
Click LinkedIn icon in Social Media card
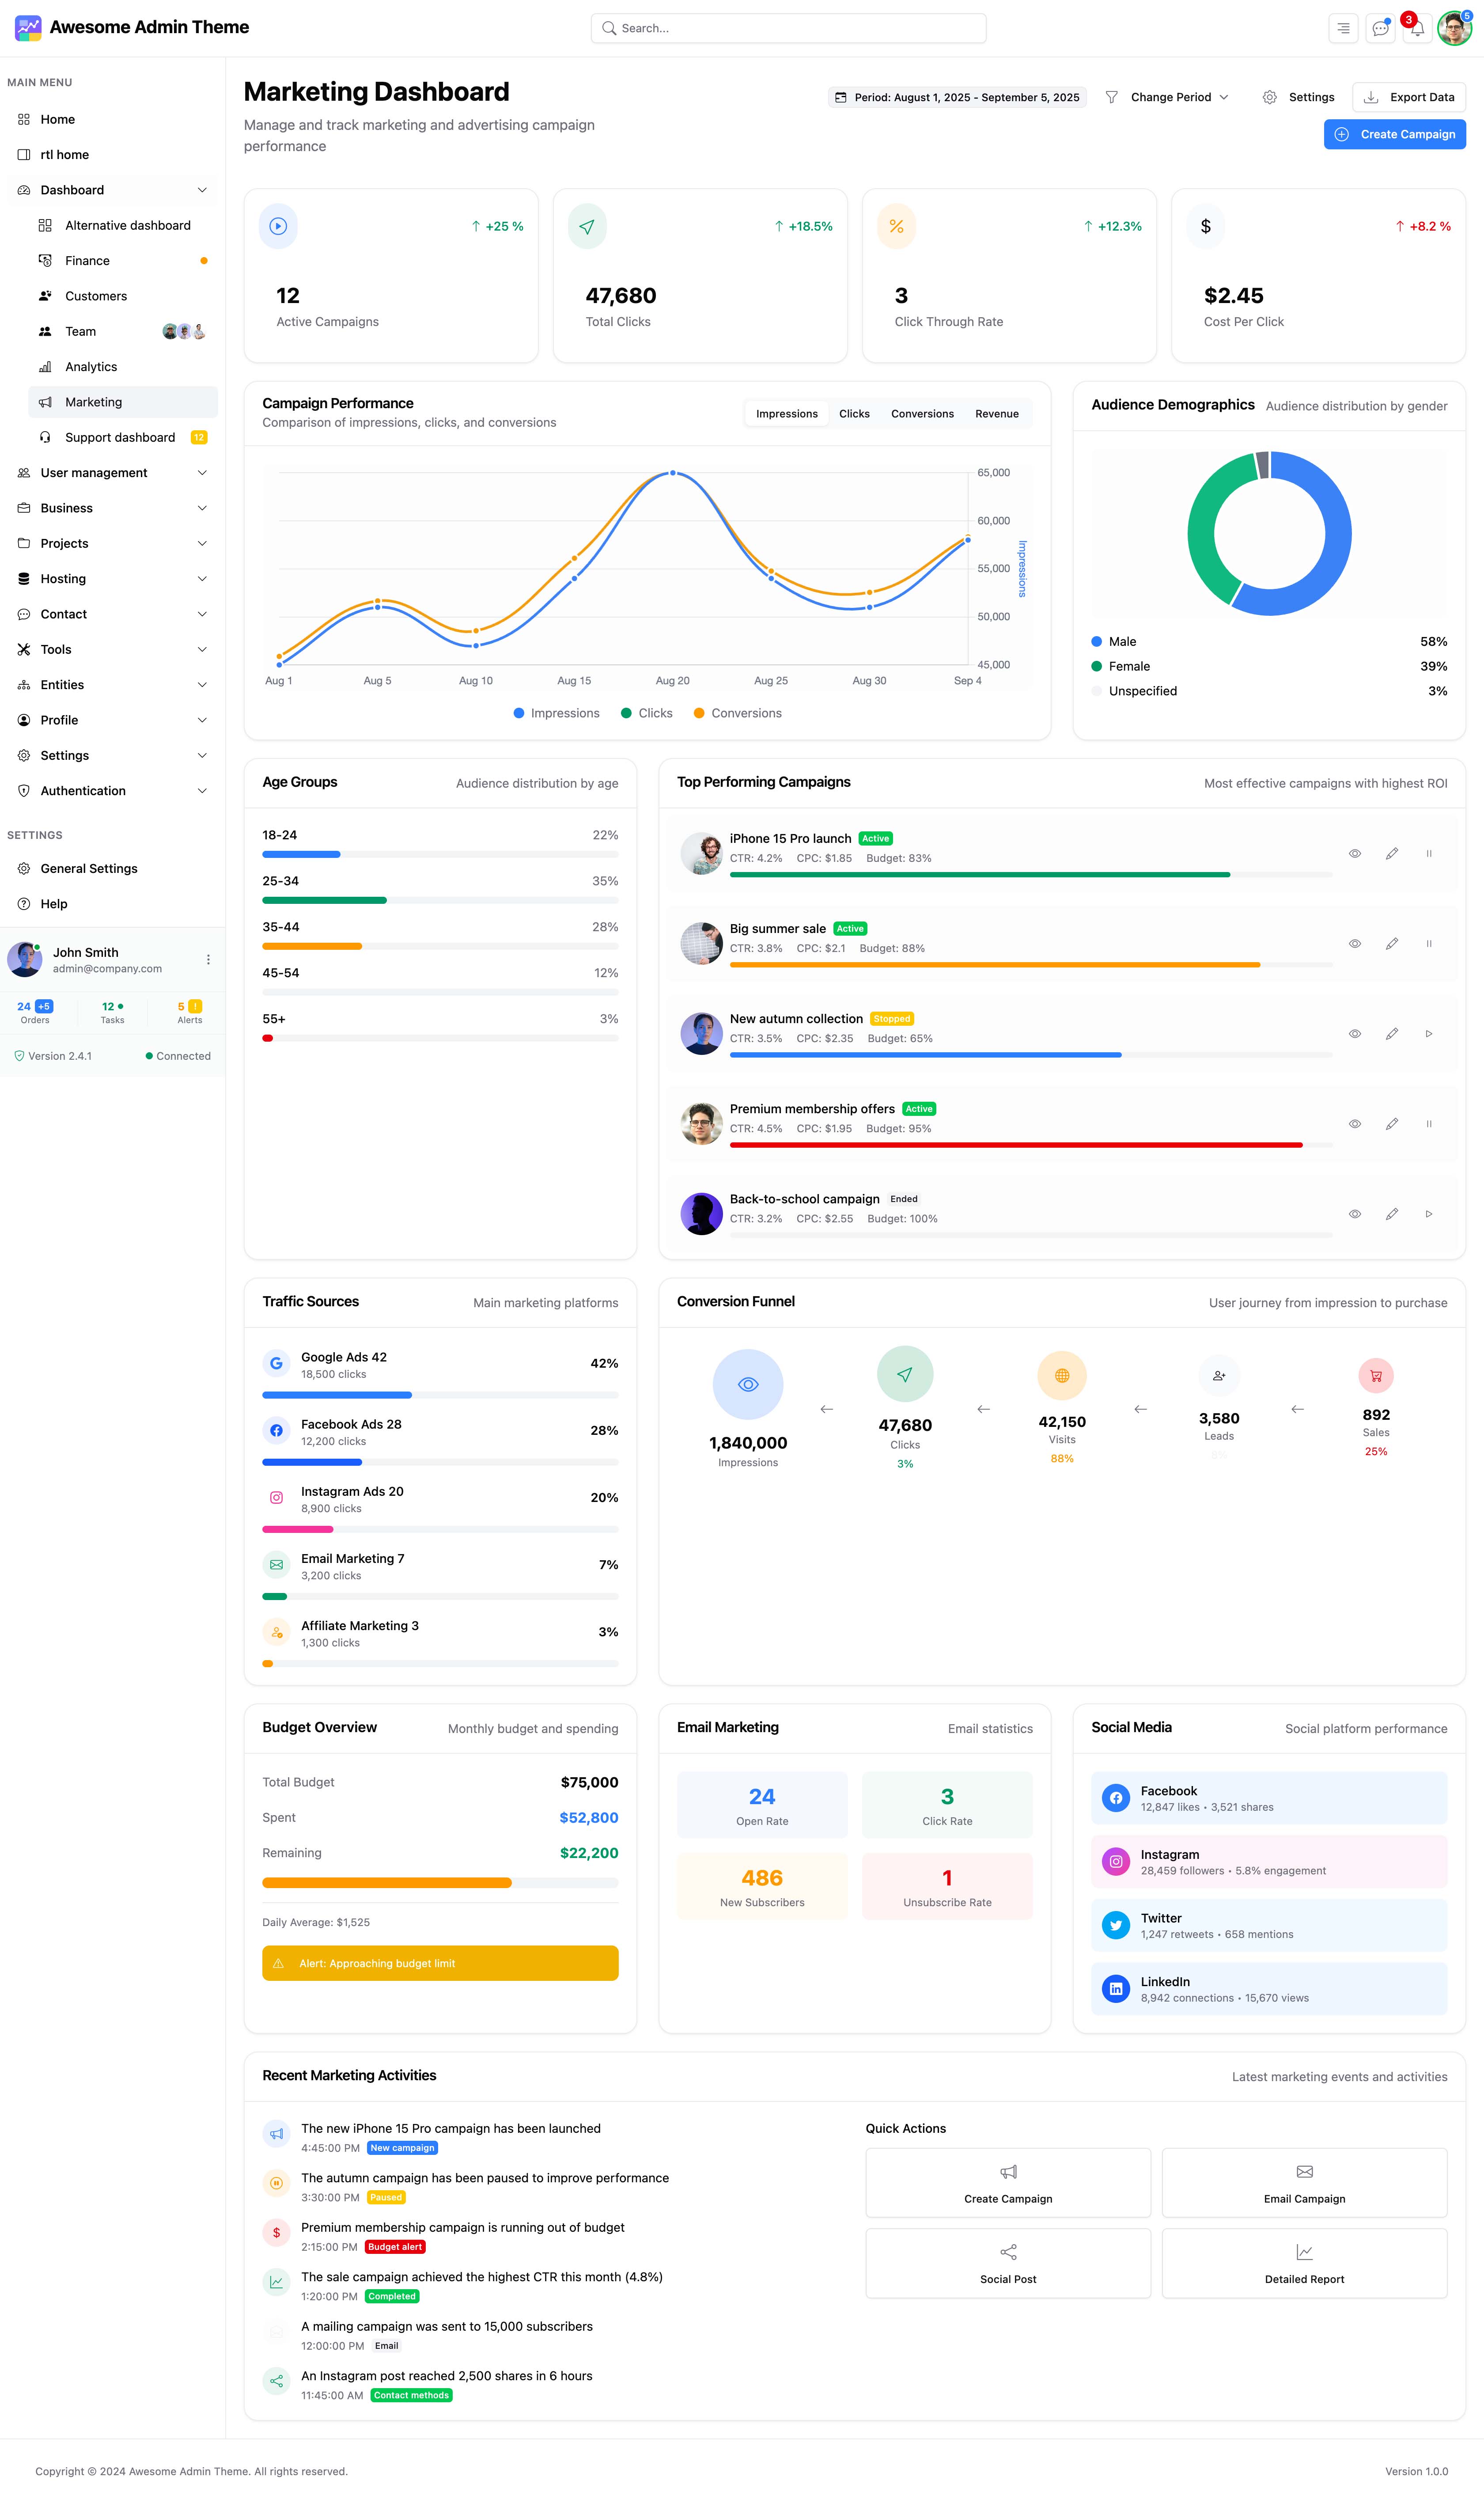(1115, 1989)
